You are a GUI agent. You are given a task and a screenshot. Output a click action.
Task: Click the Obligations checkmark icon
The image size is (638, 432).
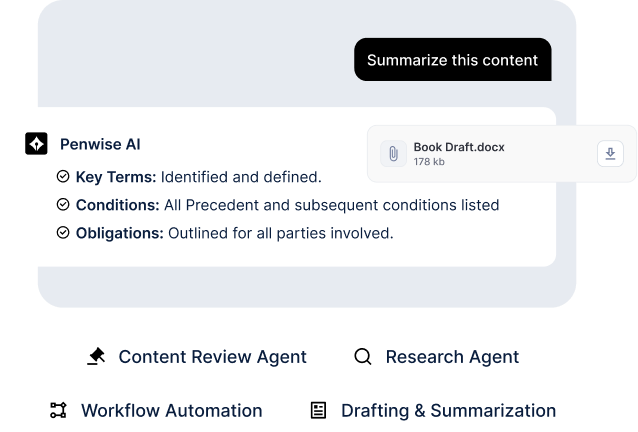pos(63,233)
